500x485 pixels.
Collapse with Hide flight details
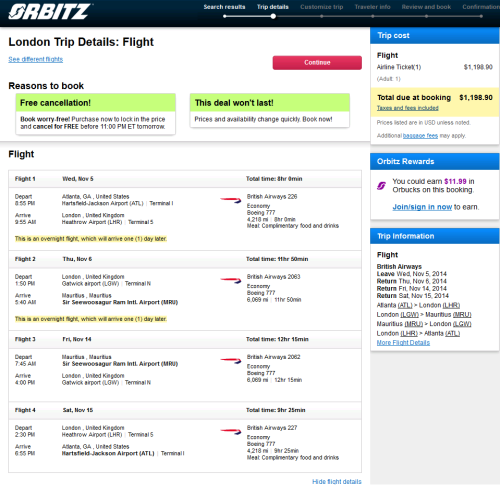coord(337,481)
